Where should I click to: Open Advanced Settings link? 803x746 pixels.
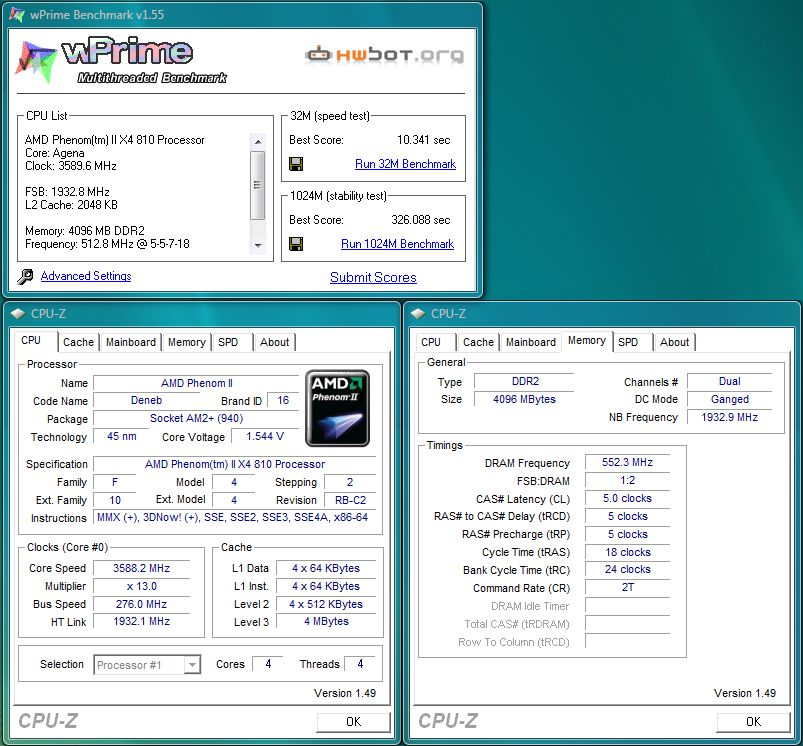[x=86, y=276]
